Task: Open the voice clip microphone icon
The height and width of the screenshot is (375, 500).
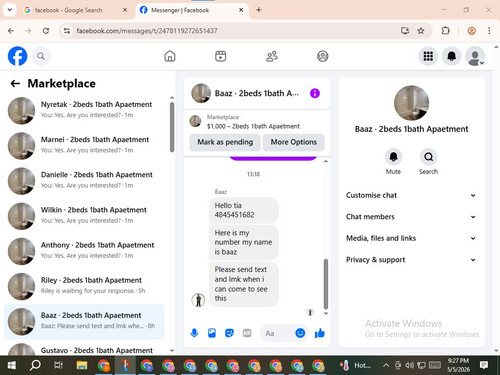Action: [x=194, y=333]
